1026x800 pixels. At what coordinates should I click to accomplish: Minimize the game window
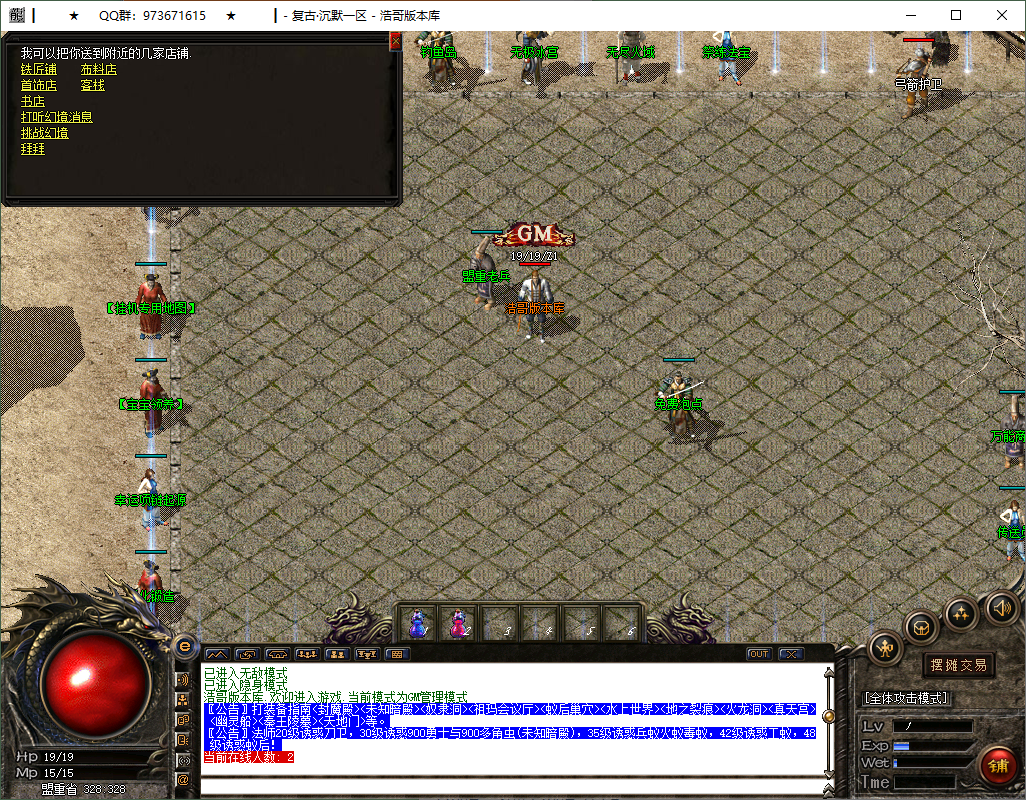pyautogui.click(x=911, y=15)
